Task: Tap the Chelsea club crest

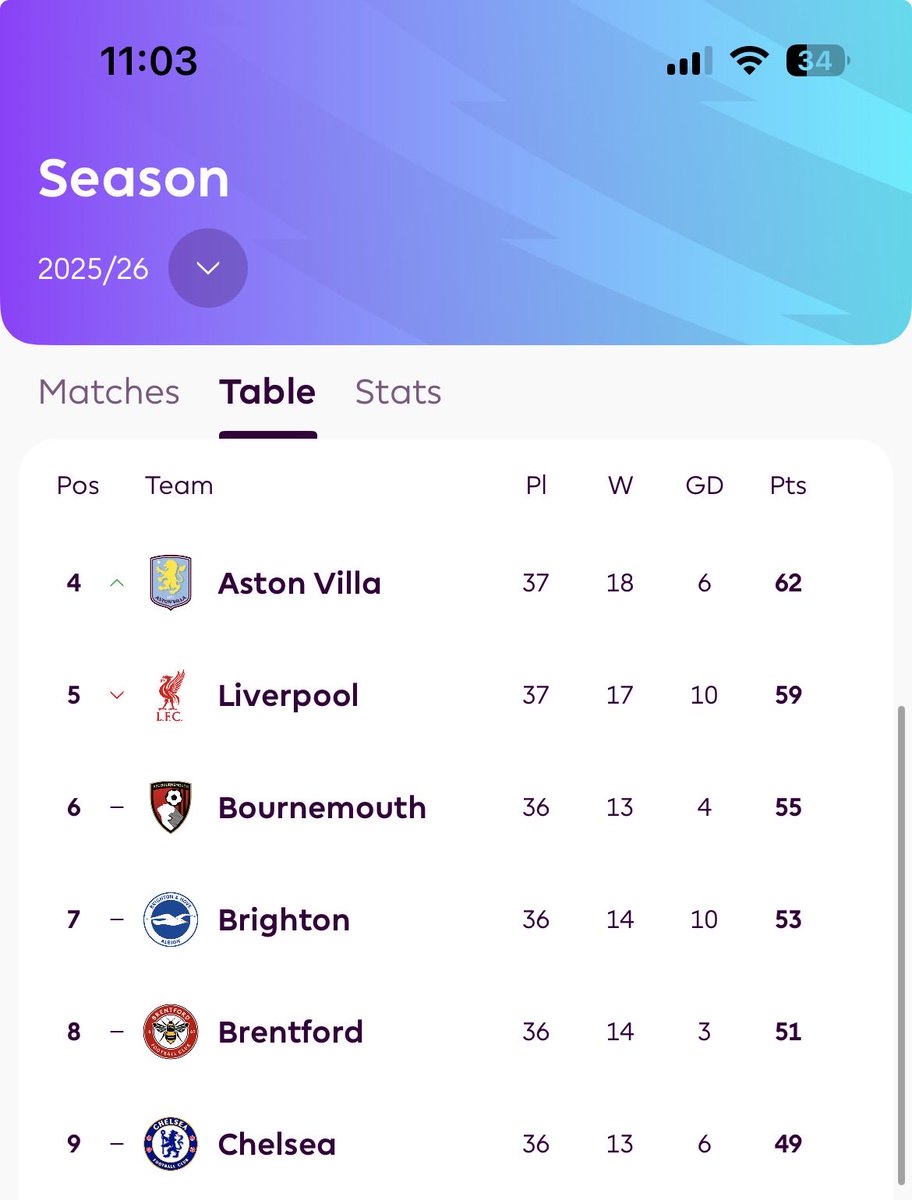Action: click(x=170, y=1144)
